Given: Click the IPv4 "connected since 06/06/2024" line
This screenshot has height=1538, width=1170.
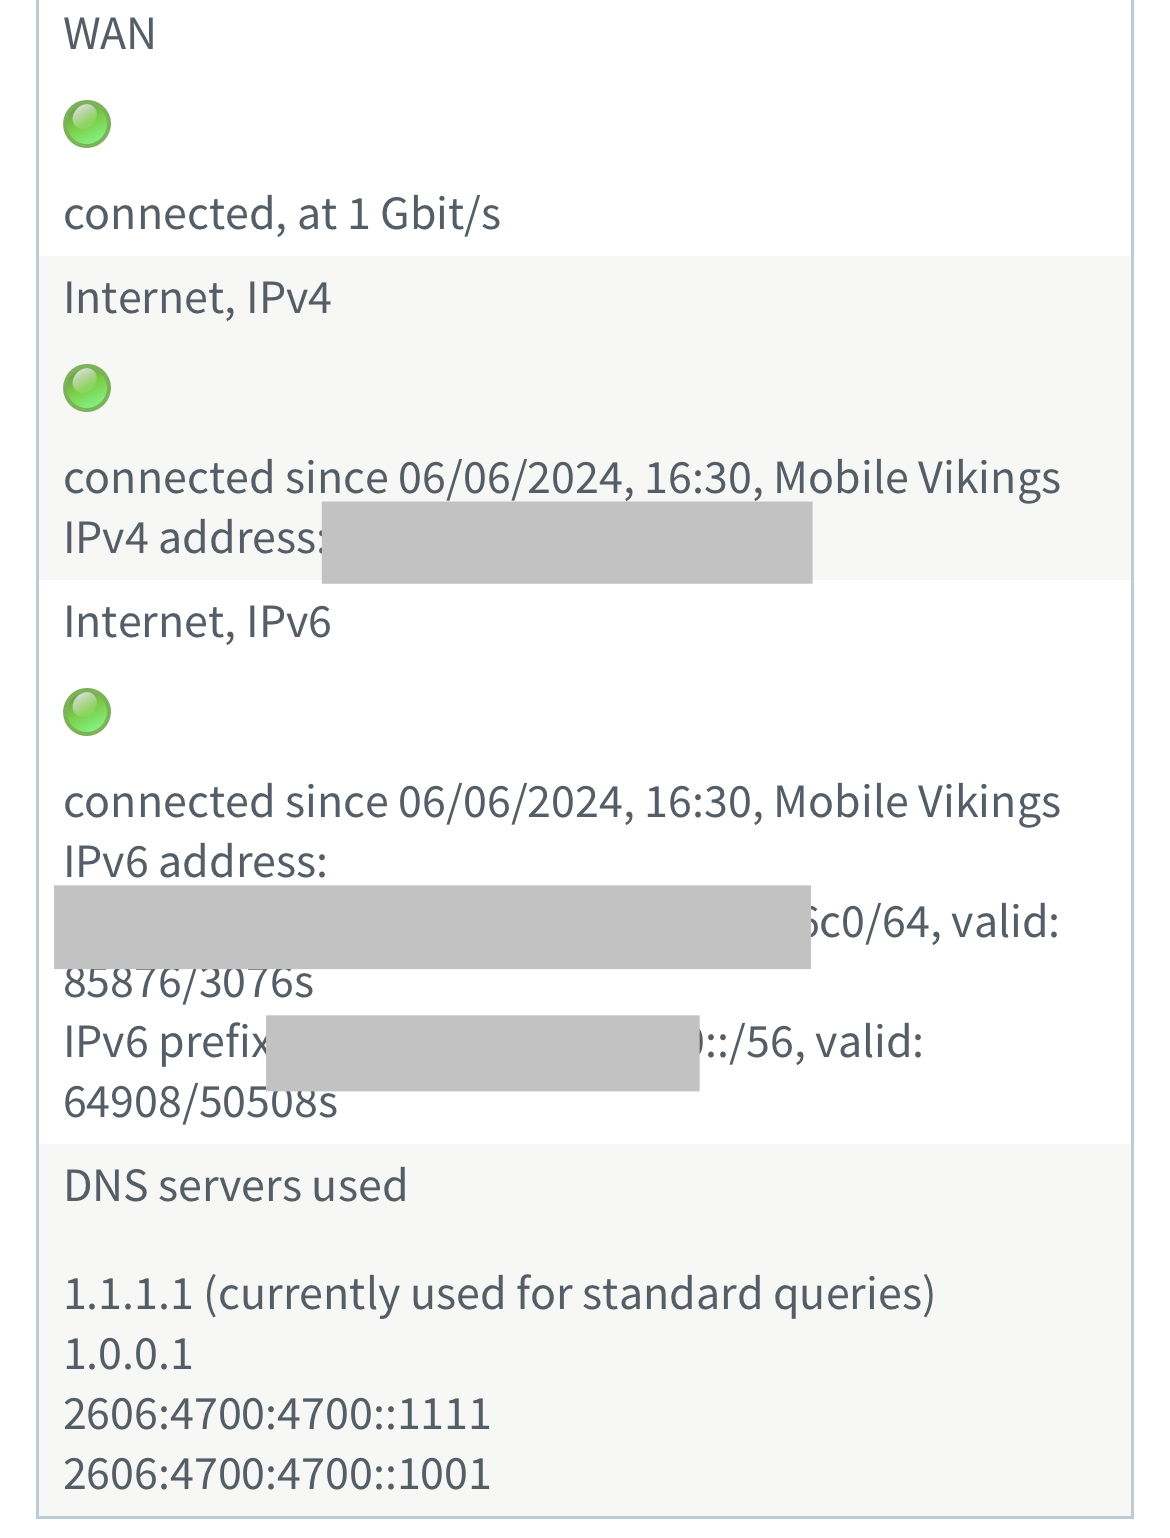Looking at the screenshot, I should pos(561,478).
